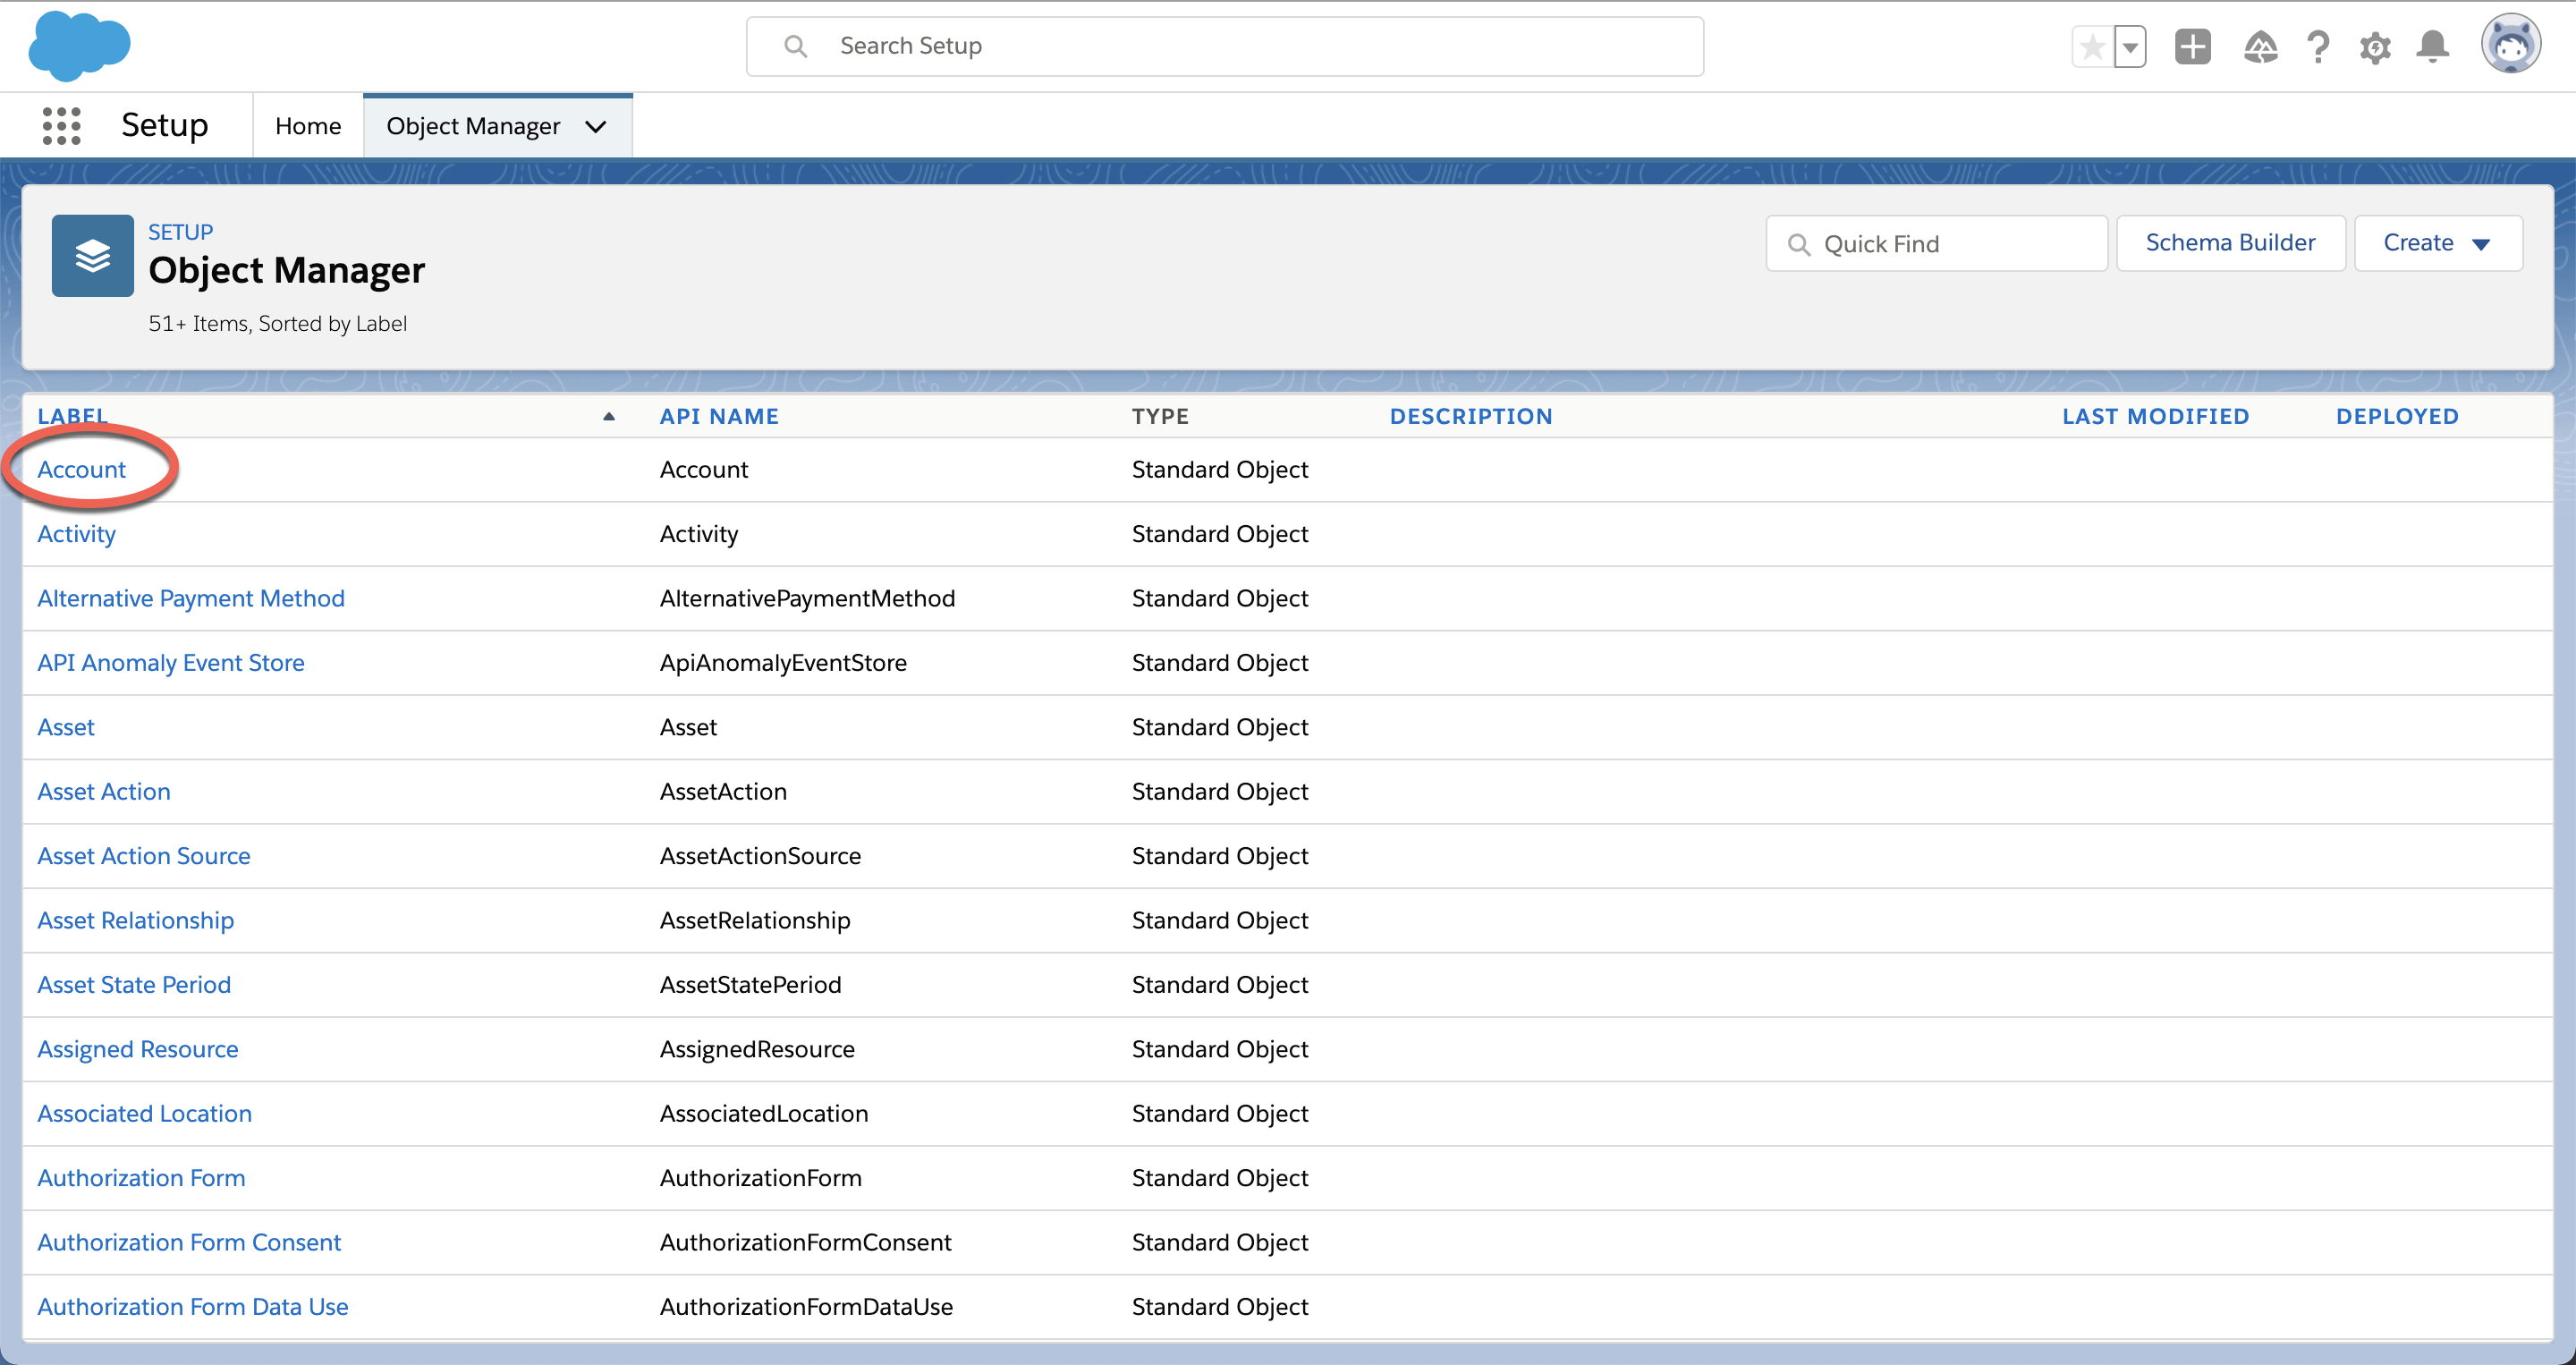This screenshot has height=1365, width=2576.
Task: Focus the Quick Find field
Action: tap(1937, 243)
